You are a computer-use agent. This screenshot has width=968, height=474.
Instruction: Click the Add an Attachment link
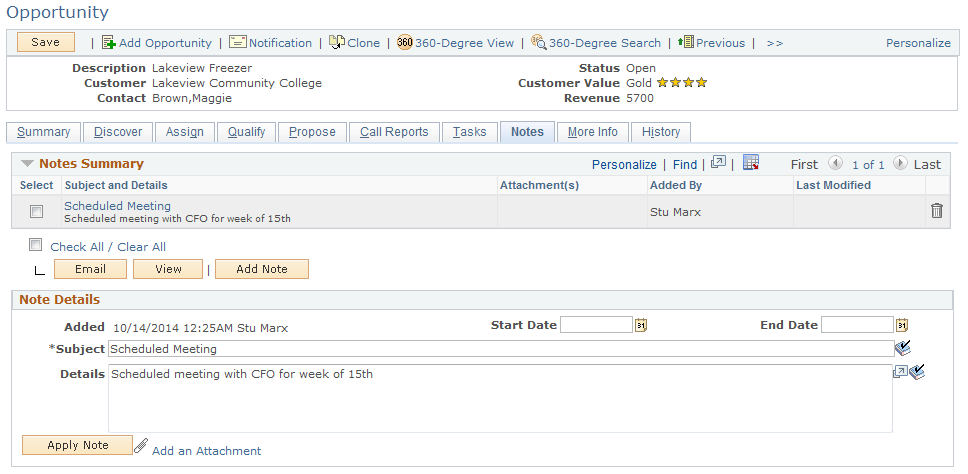click(206, 451)
